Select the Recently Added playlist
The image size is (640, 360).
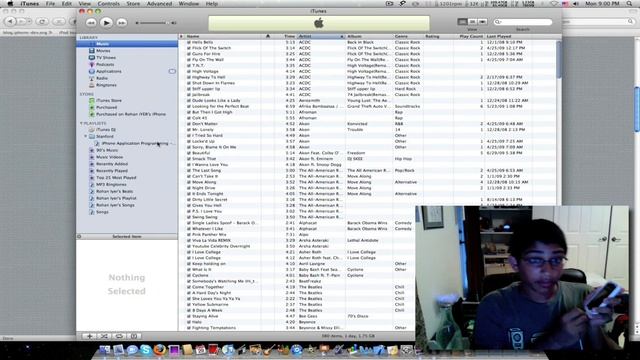tap(111, 164)
